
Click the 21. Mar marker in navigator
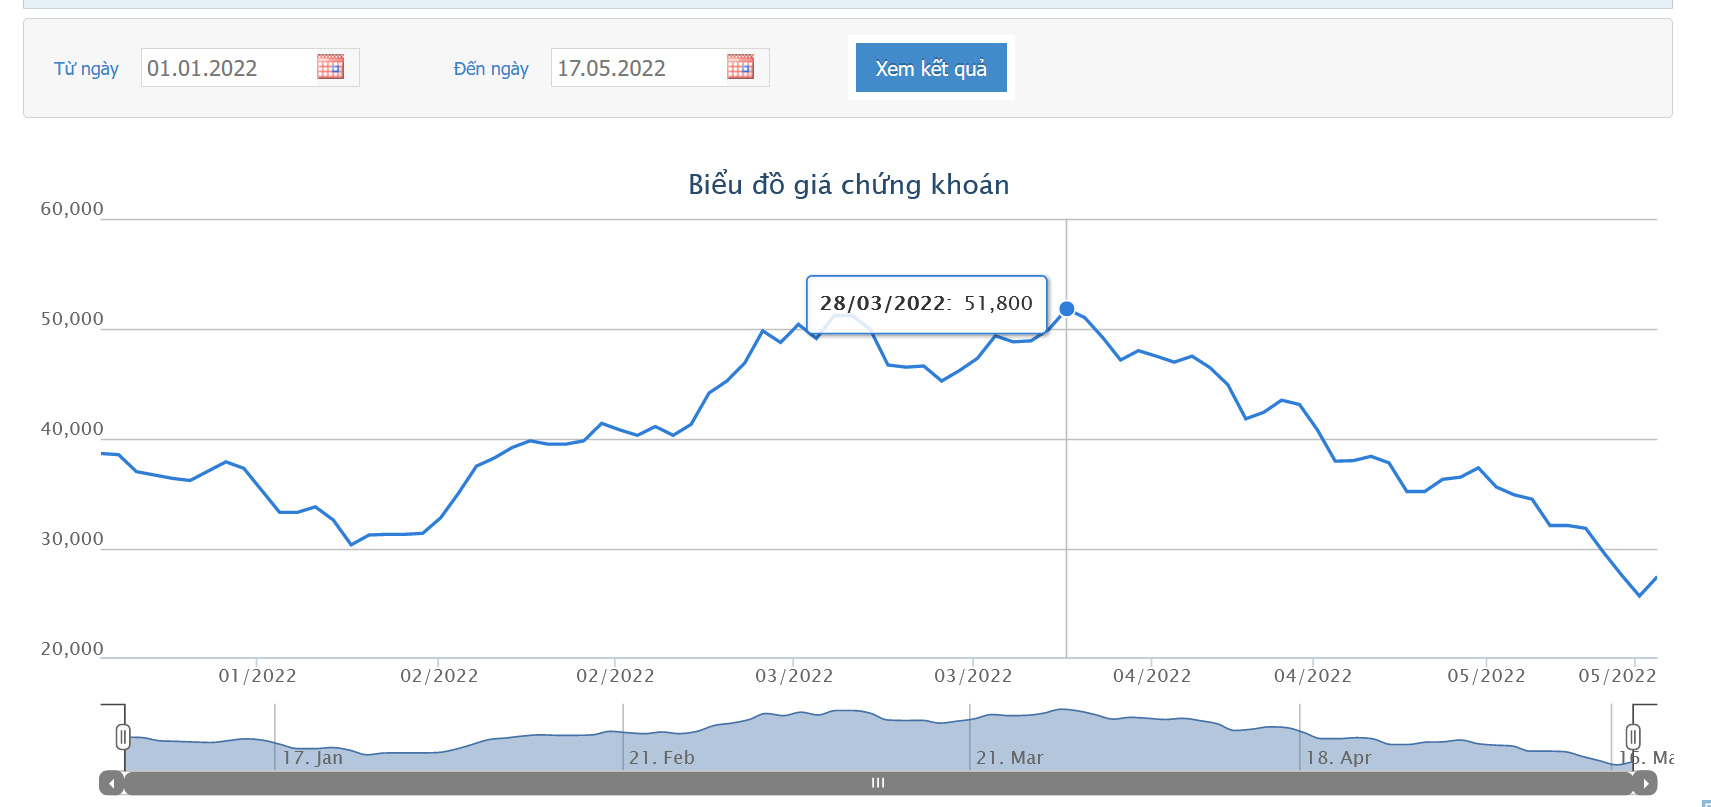click(1009, 758)
